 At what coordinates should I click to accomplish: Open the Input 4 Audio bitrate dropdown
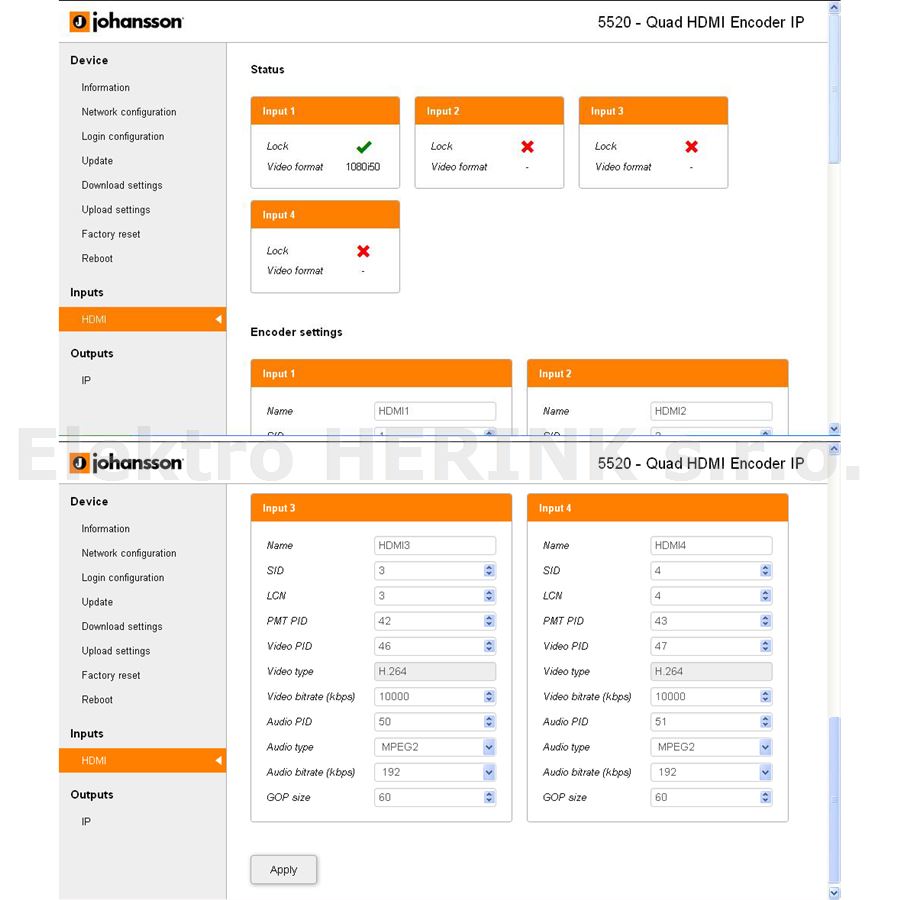711,772
